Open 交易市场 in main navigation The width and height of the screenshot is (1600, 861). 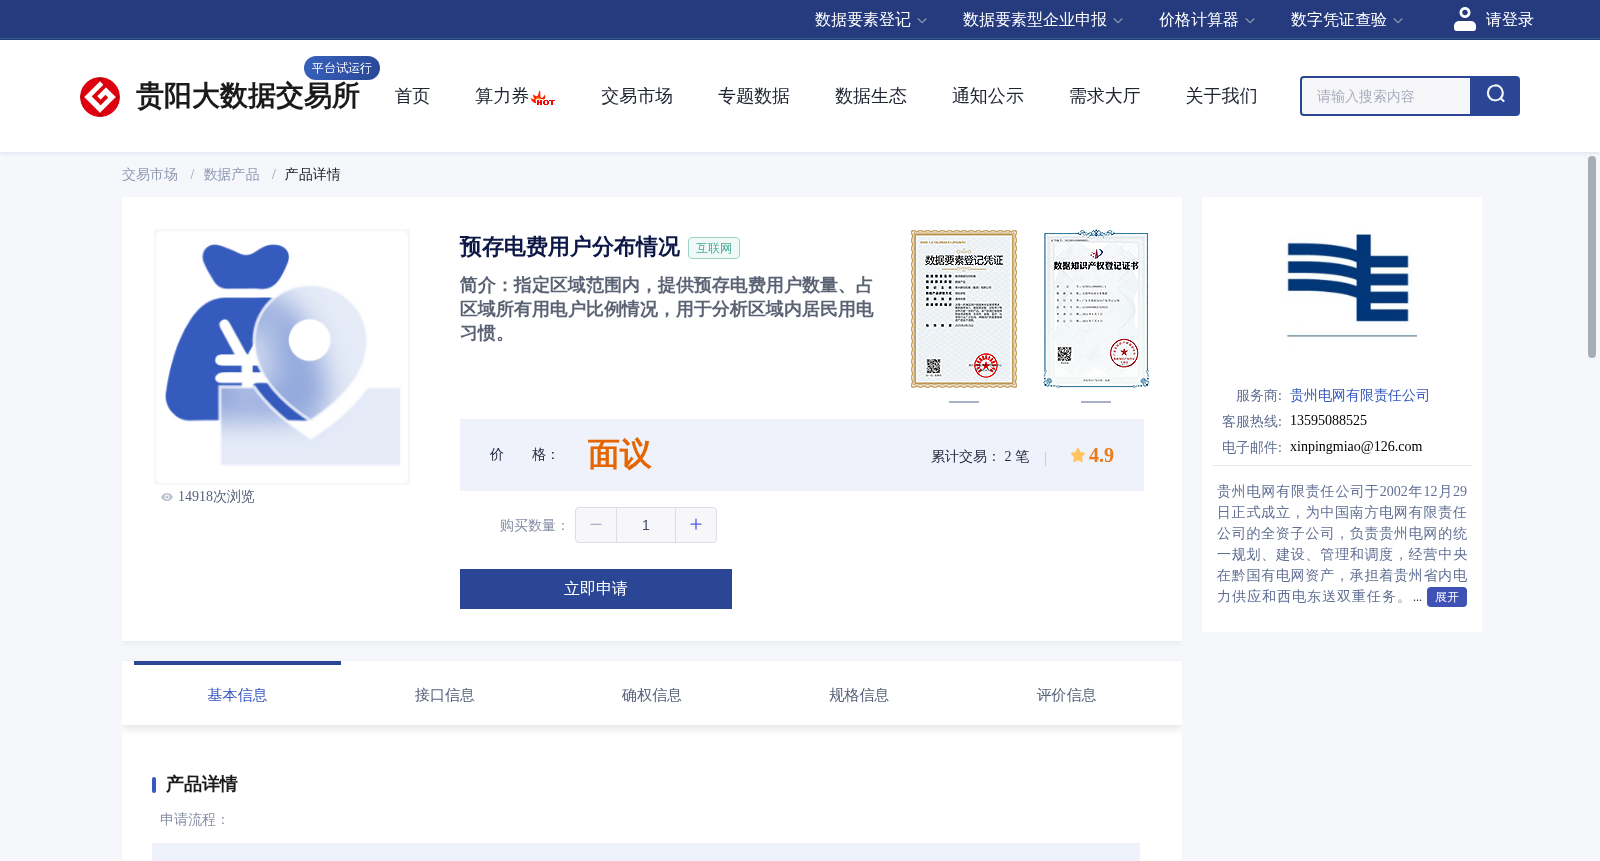637,96
